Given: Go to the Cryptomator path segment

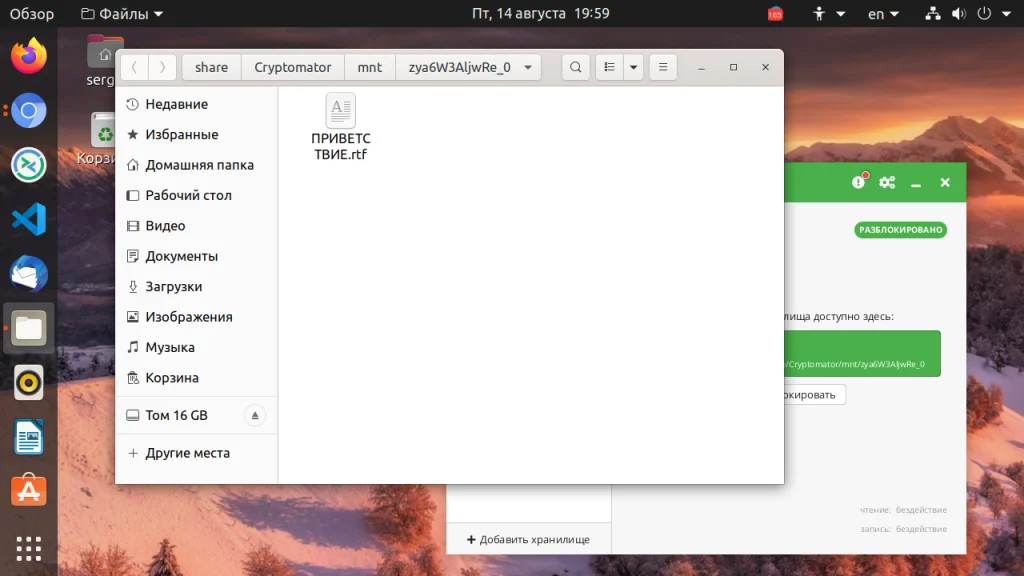Looking at the screenshot, I should 293,67.
